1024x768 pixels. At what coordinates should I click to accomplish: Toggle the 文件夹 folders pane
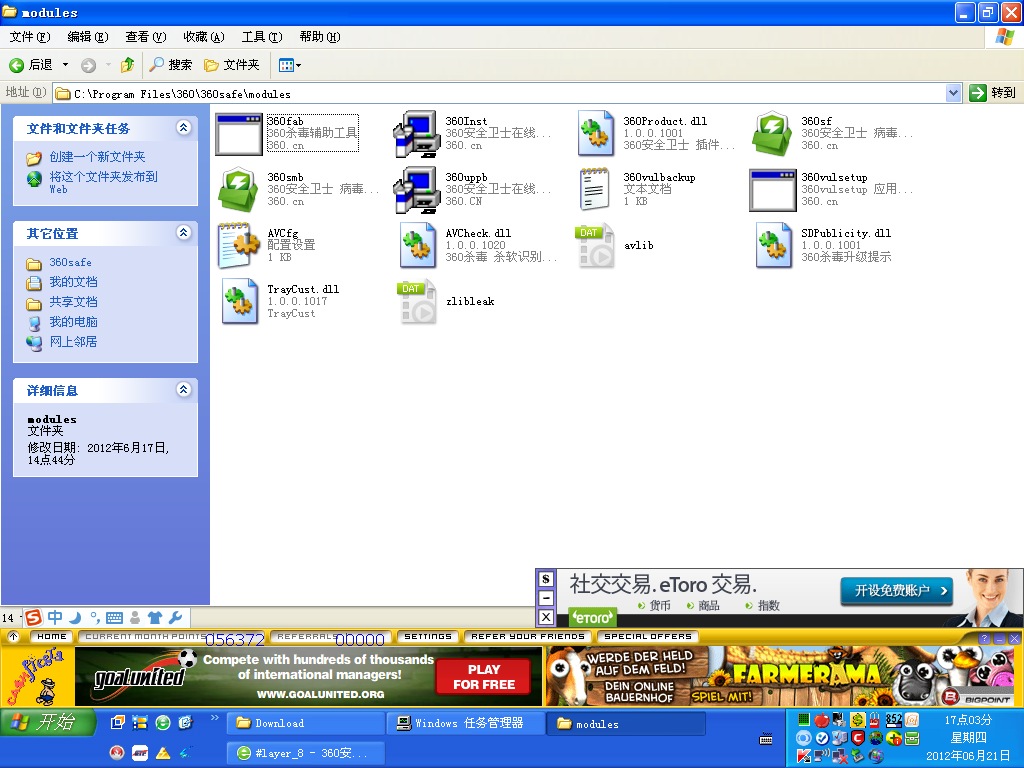[x=232, y=65]
